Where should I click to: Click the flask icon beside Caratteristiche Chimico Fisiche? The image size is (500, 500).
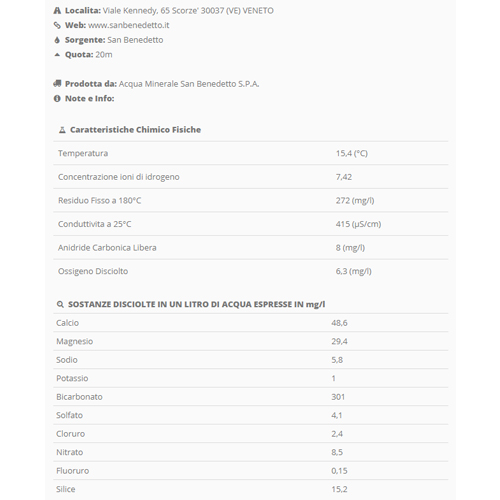62,130
